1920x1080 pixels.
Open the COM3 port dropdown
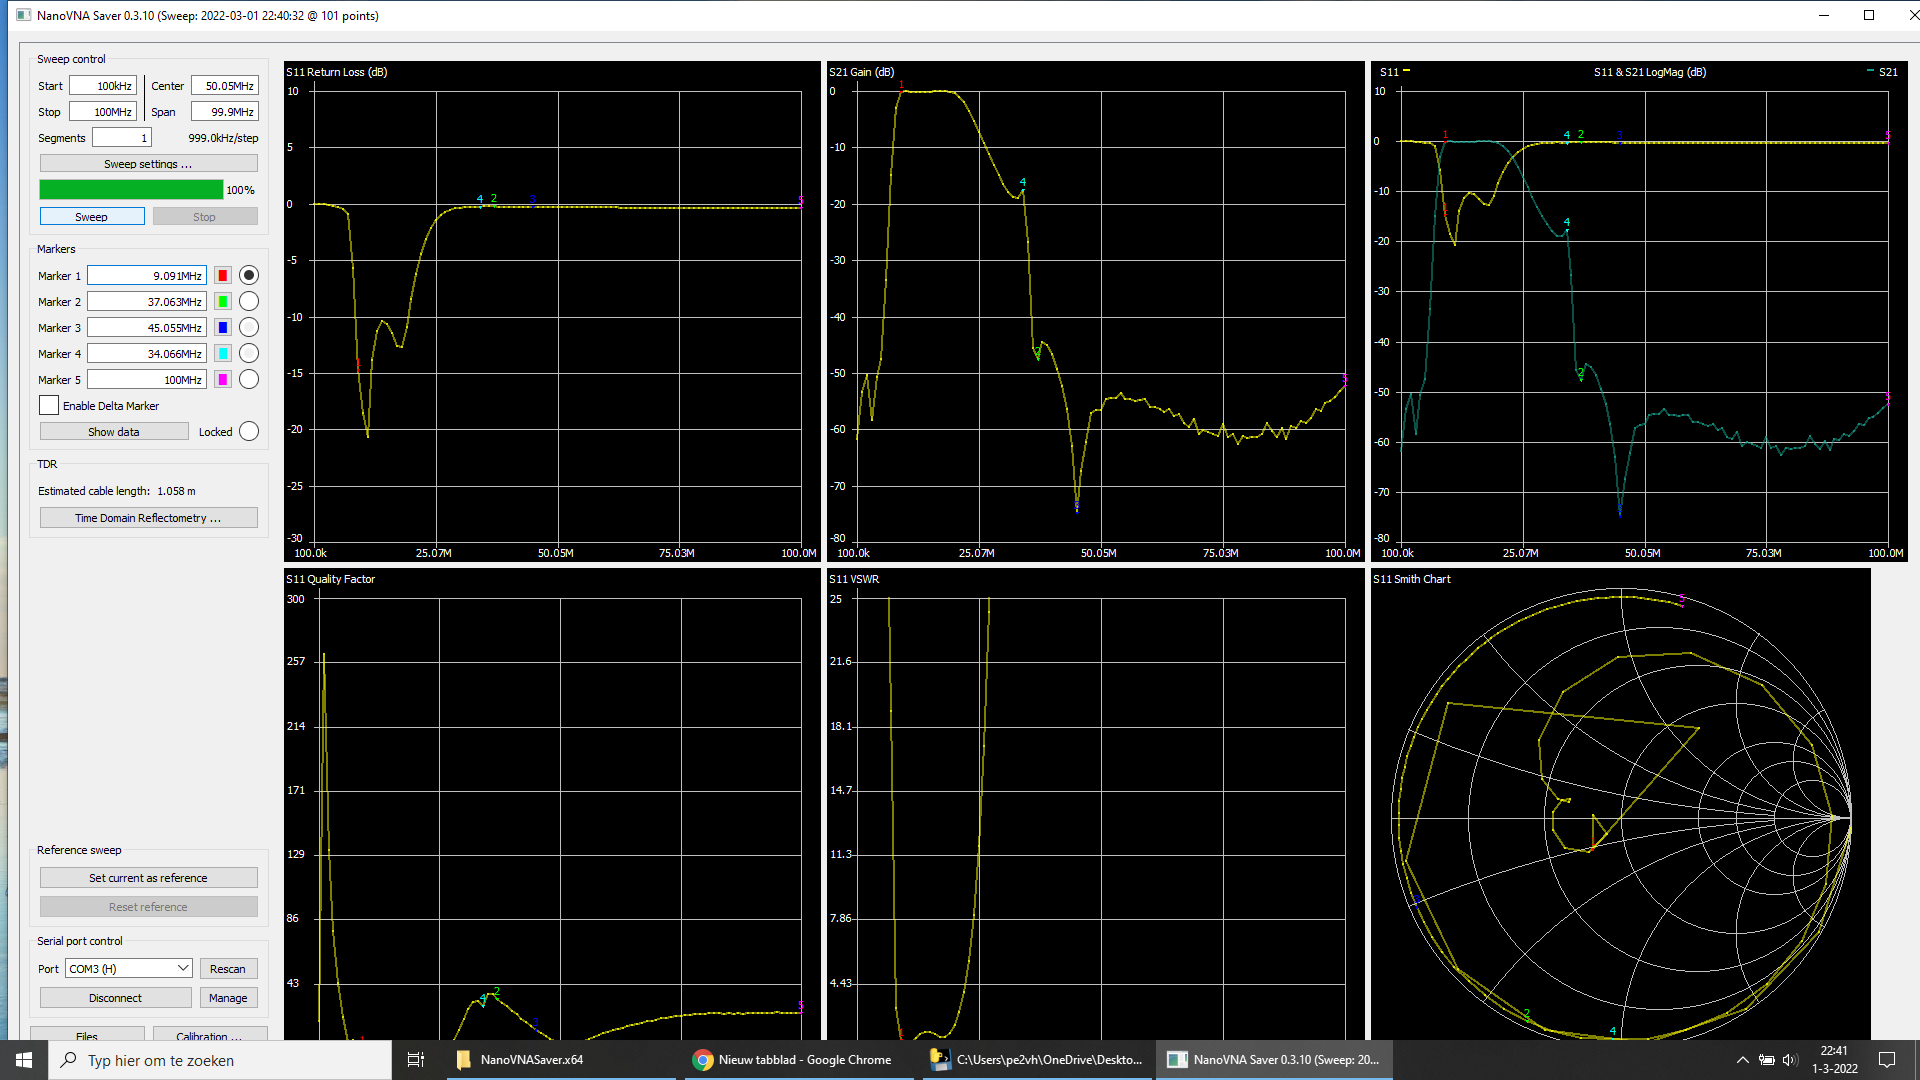coord(128,968)
